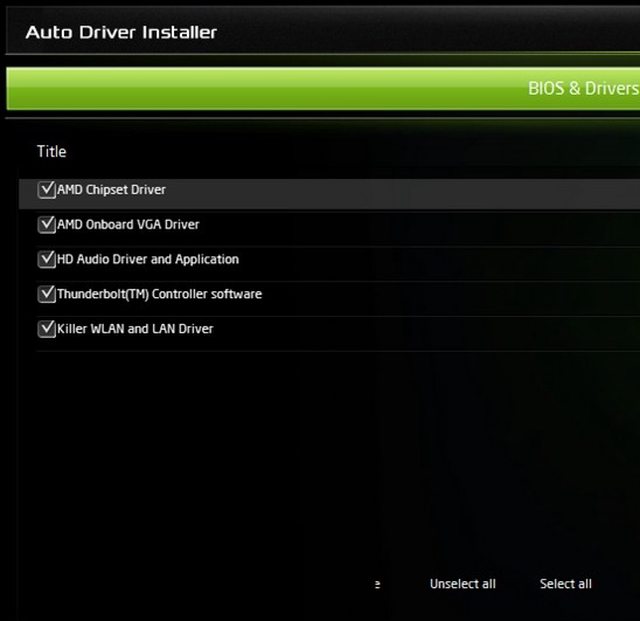
Task: Click blank space right of Thunderbolt(TM) row text
Action: coord(450,294)
